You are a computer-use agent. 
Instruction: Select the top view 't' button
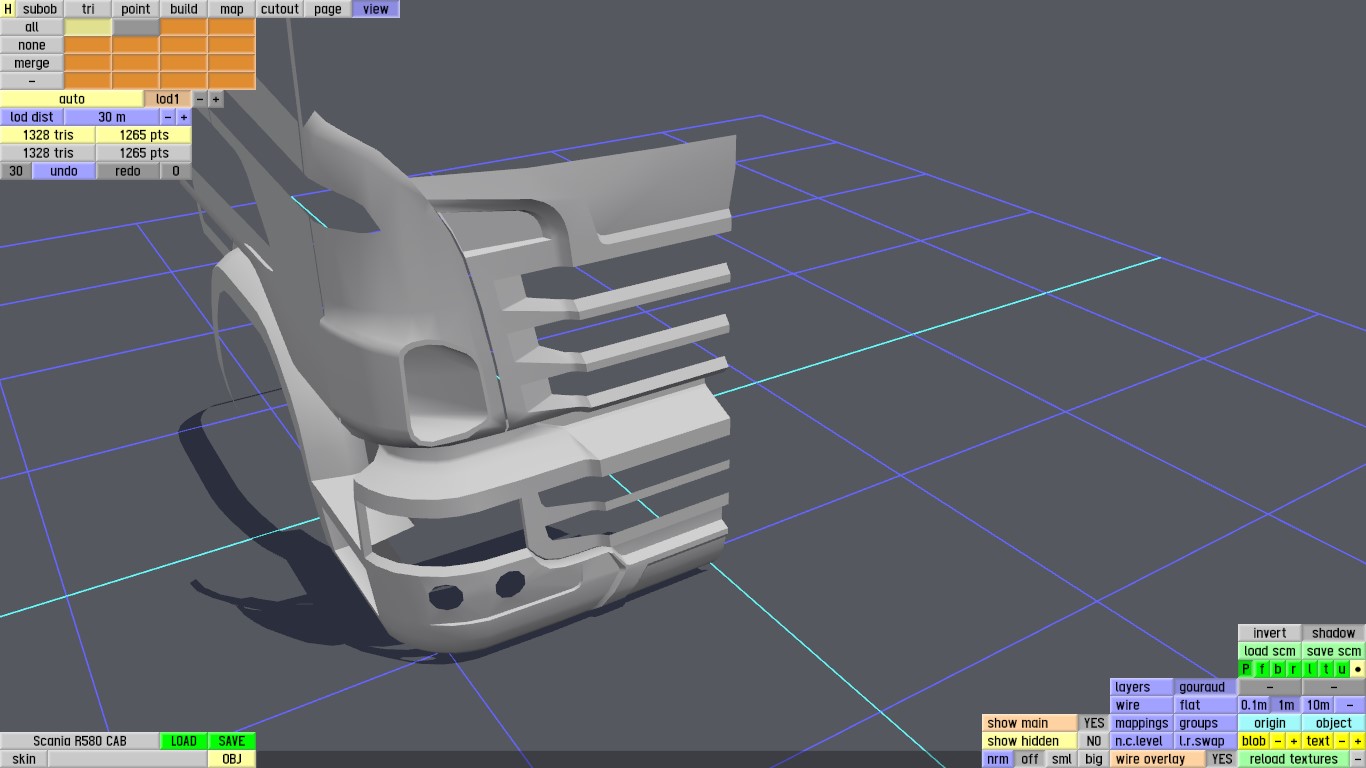point(1326,669)
